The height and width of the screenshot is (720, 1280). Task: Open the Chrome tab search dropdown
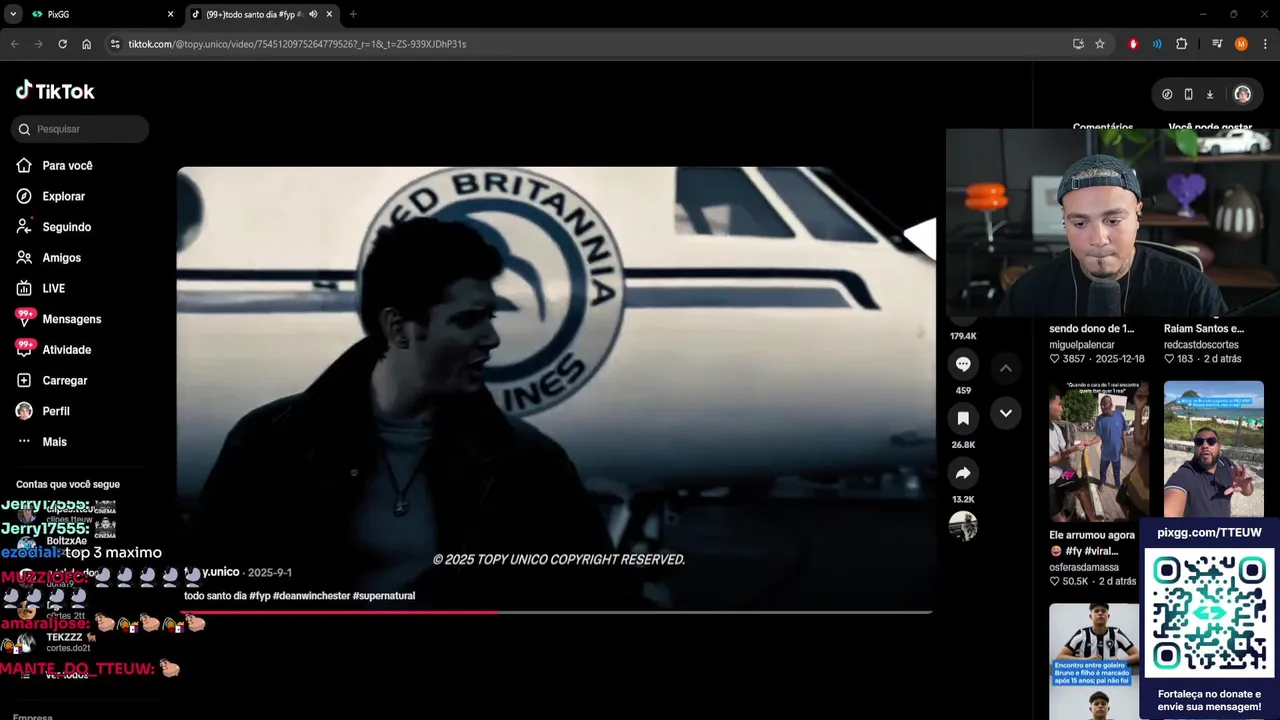coord(13,14)
